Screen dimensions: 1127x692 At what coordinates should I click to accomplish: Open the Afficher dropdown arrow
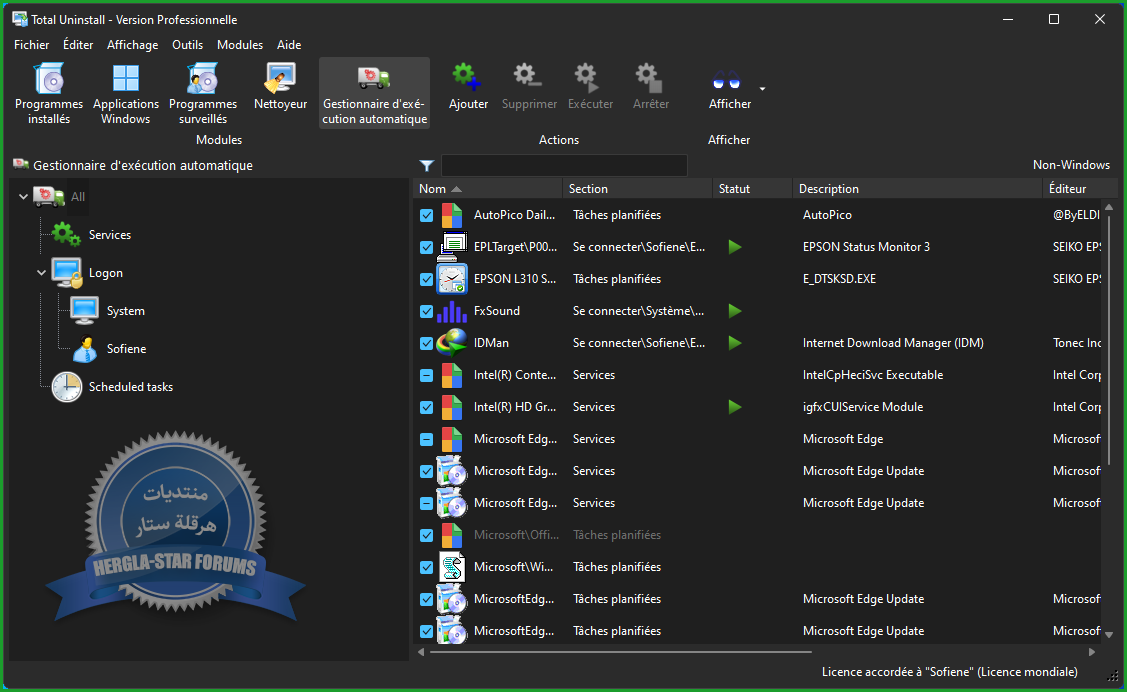(x=762, y=89)
